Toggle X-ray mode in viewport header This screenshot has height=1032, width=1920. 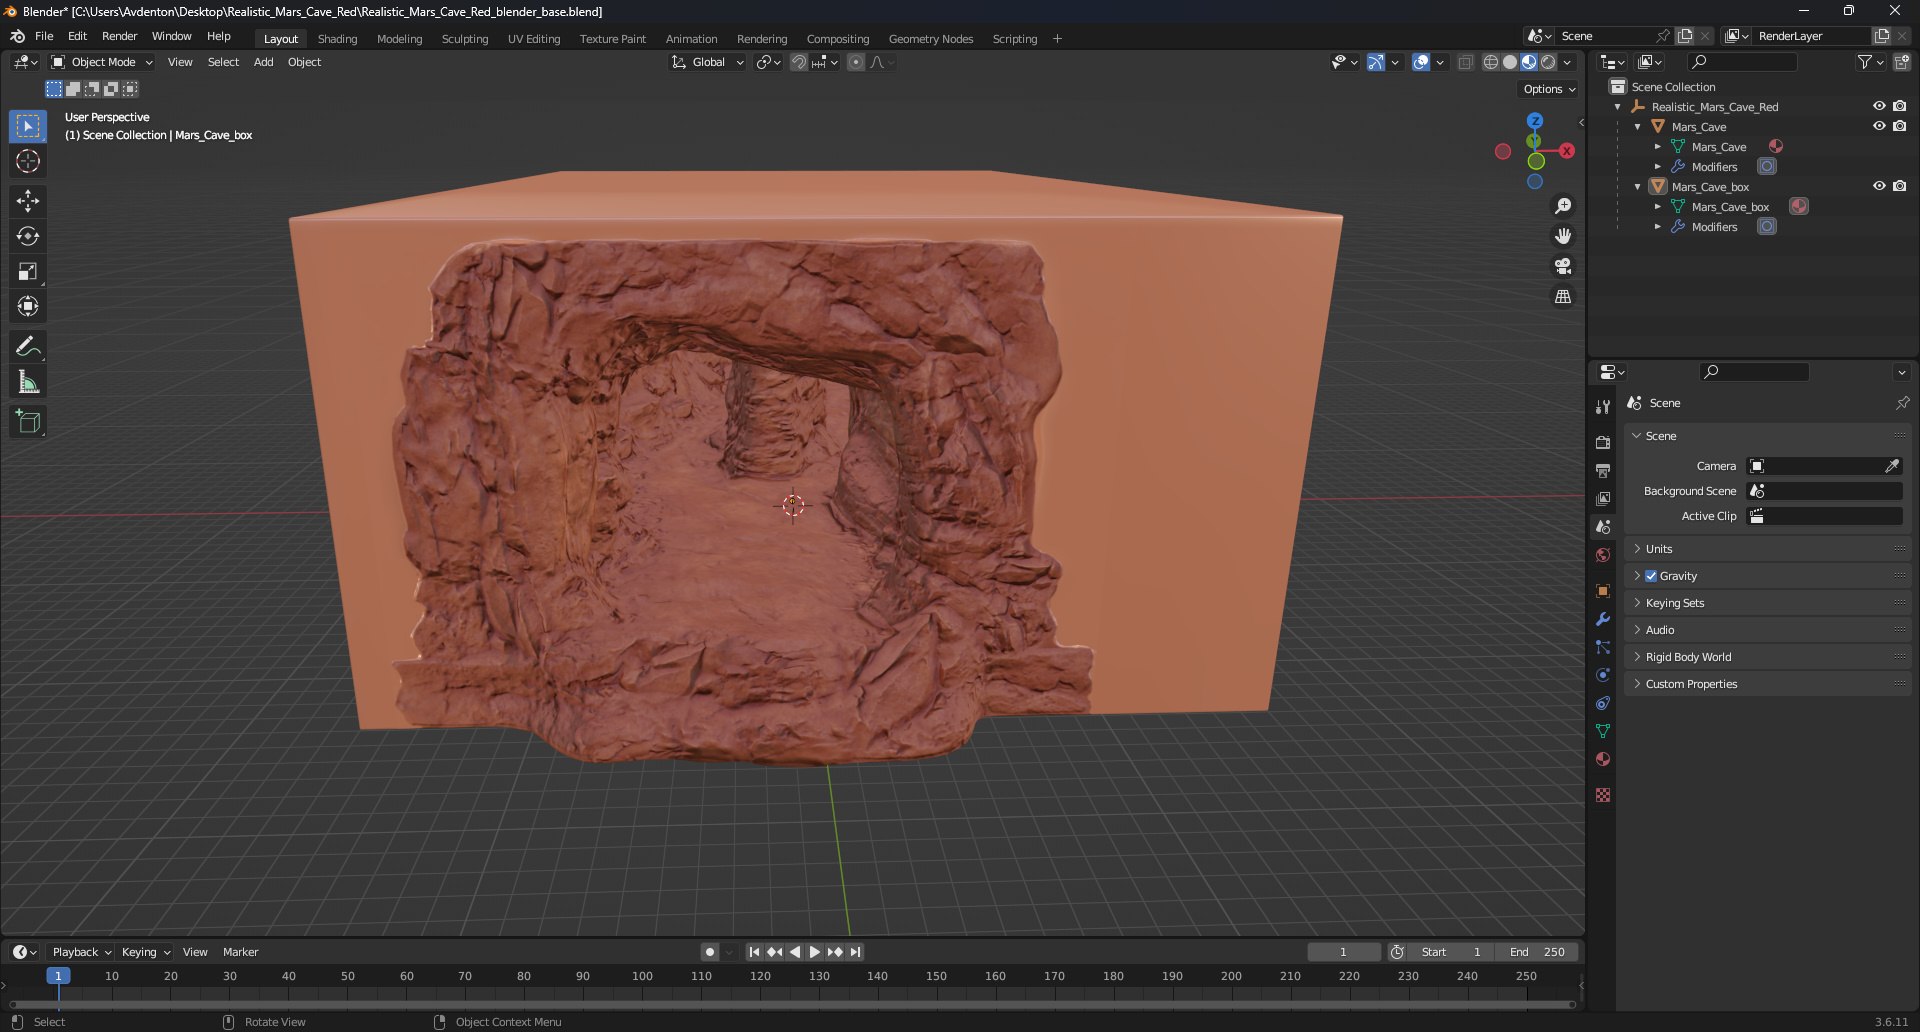coord(1465,62)
